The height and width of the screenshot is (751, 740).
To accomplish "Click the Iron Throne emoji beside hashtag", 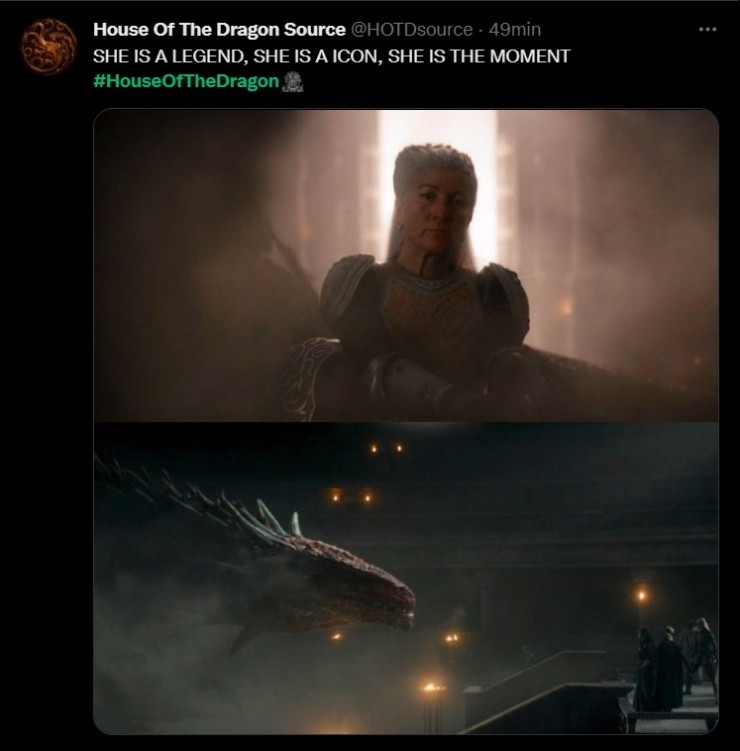I will (292, 82).
